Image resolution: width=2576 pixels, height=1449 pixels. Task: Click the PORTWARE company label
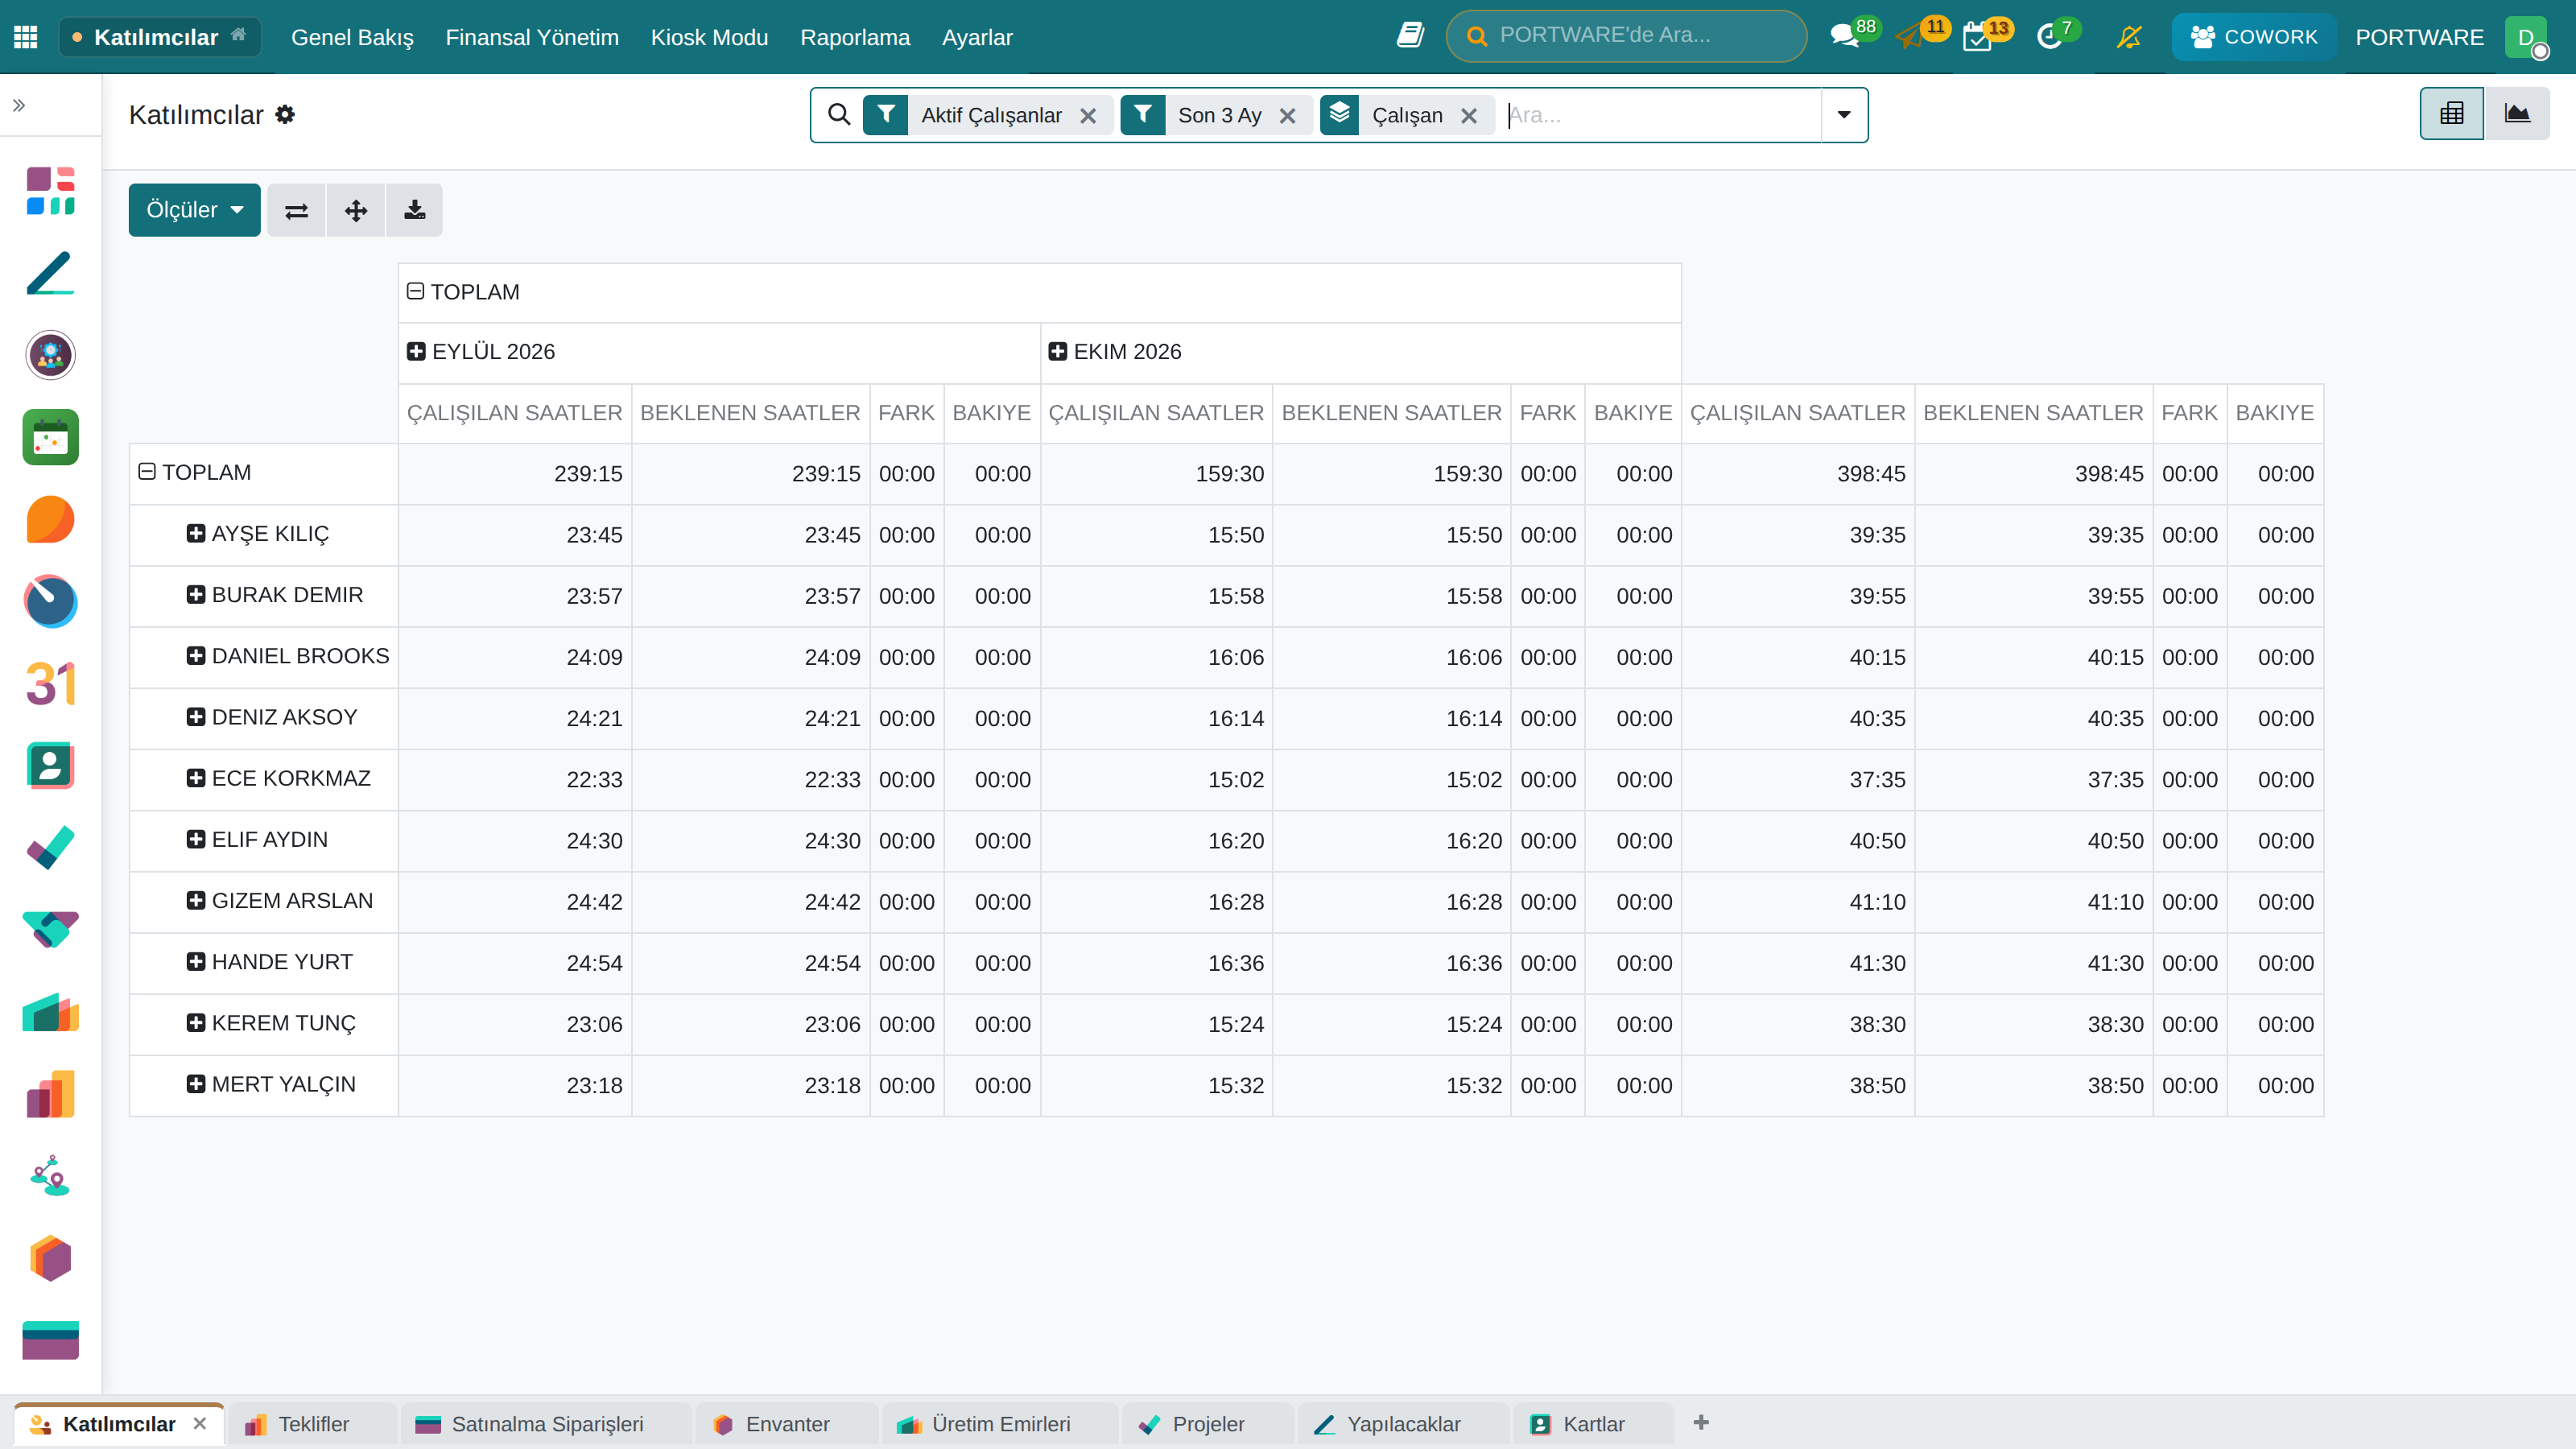click(x=2419, y=37)
